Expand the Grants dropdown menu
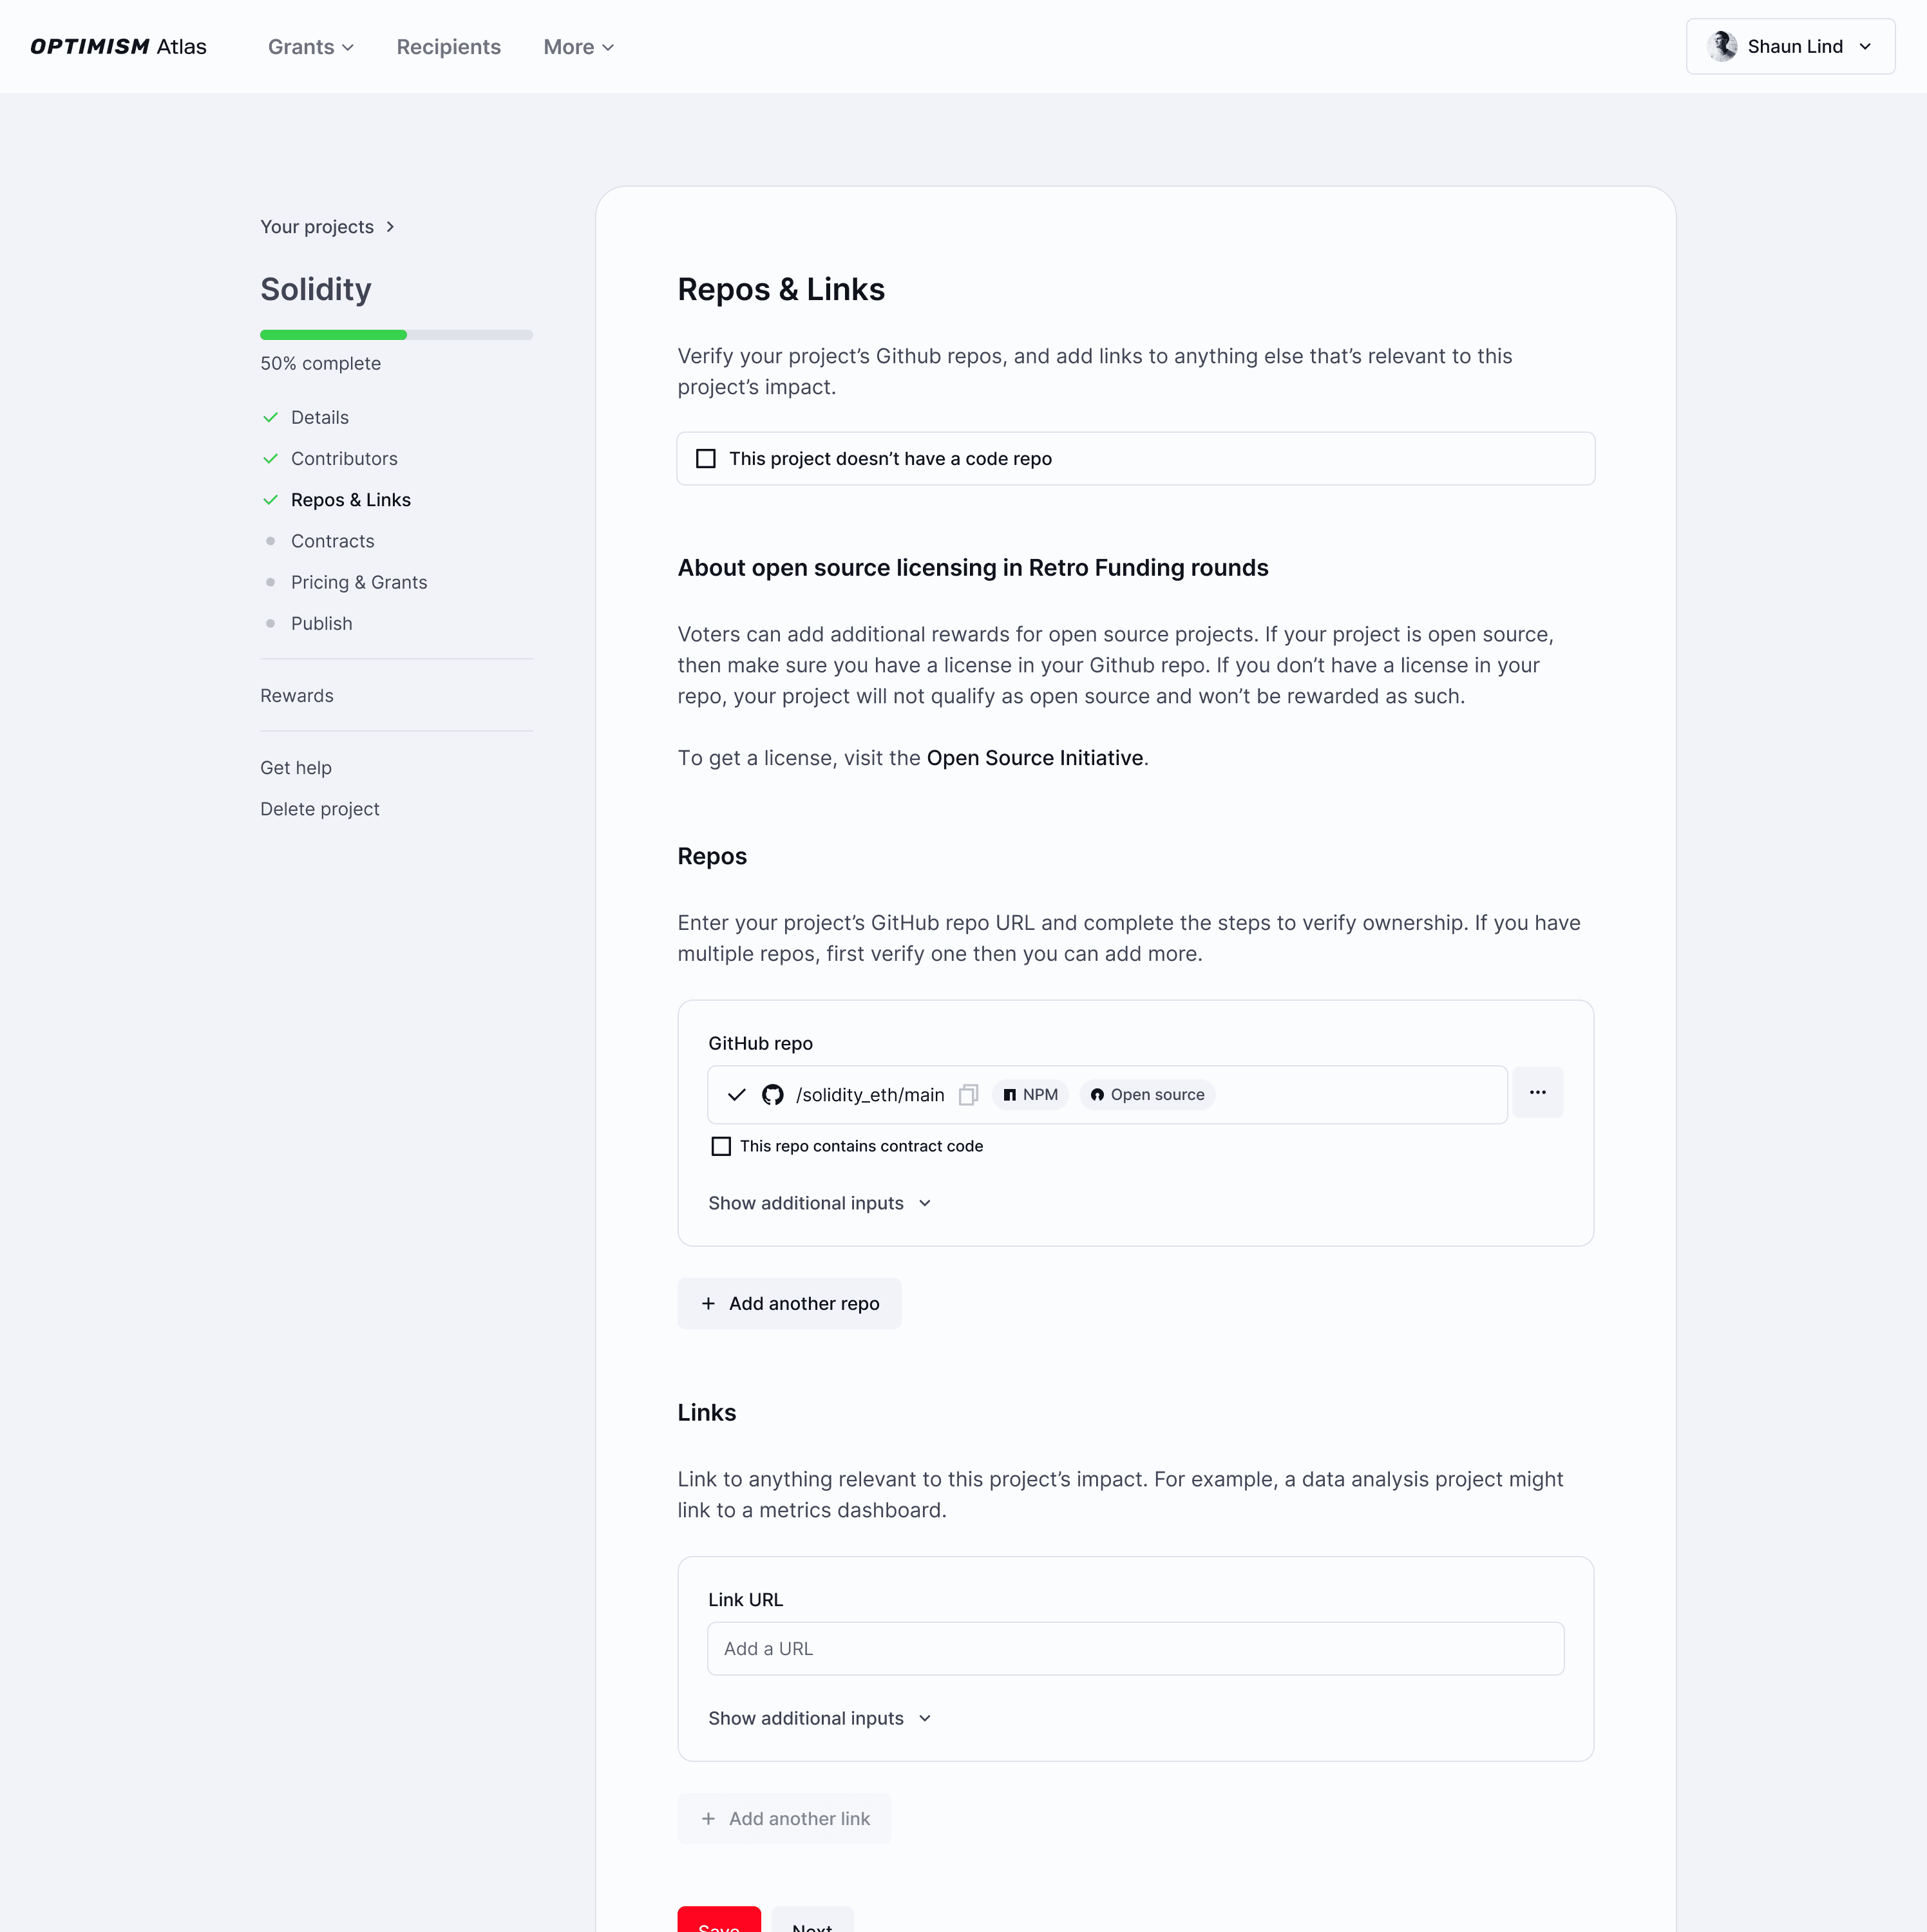 coord(310,47)
